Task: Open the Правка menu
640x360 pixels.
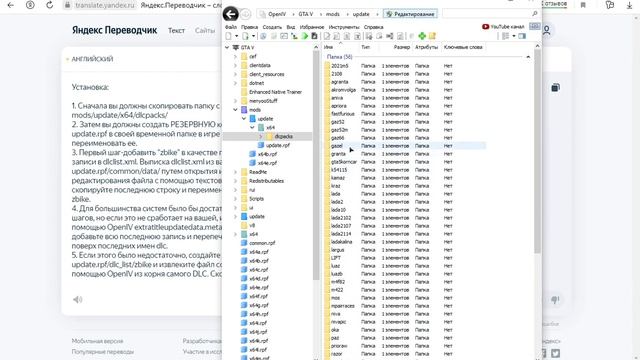Action: (x=249, y=27)
